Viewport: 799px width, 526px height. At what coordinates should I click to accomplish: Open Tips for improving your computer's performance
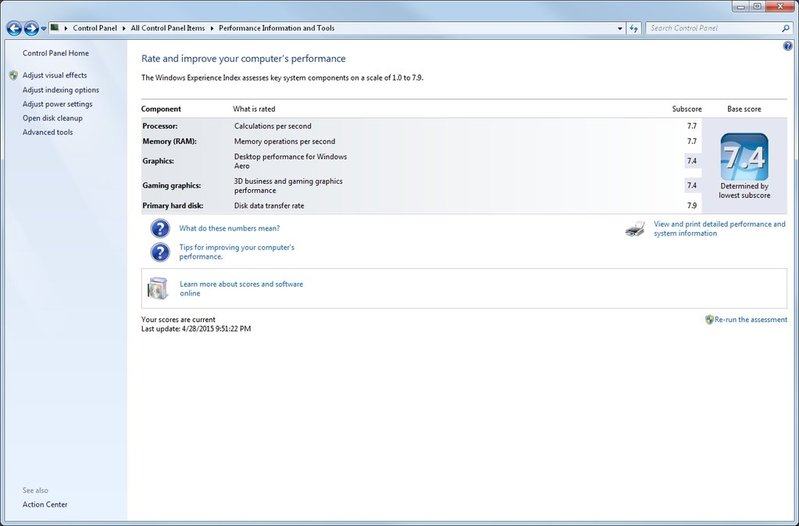click(236, 252)
